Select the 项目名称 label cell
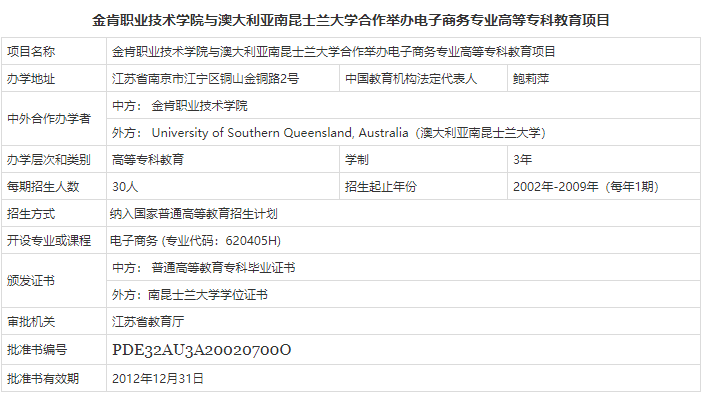 [54, 51]
